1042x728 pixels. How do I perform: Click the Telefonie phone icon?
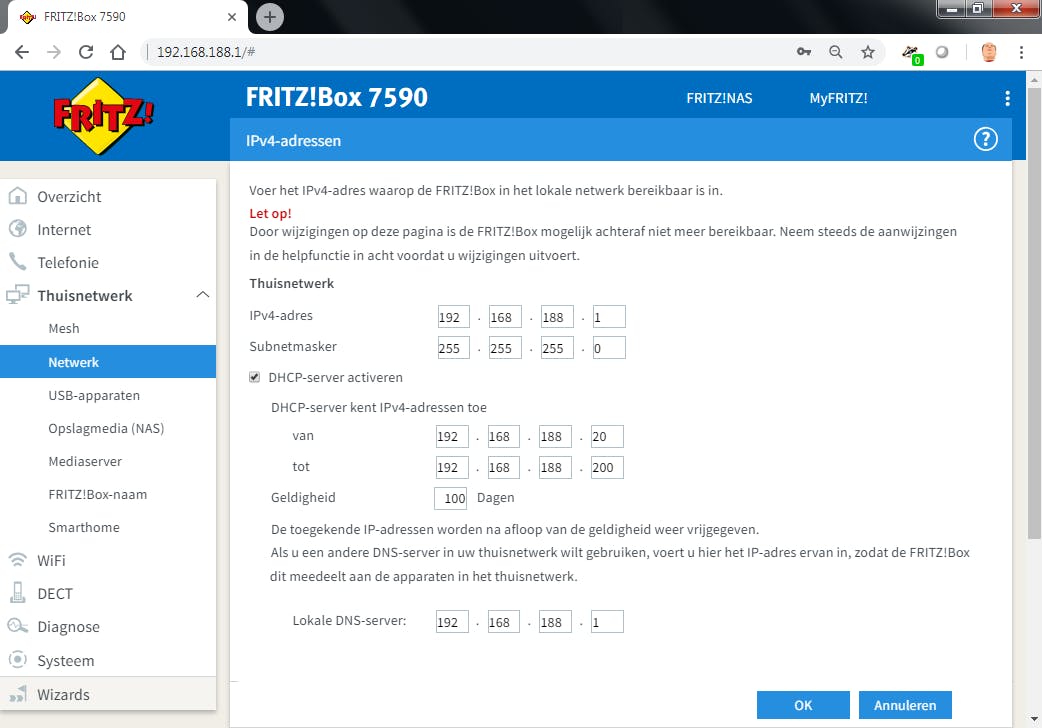click(x=17, y=261)
